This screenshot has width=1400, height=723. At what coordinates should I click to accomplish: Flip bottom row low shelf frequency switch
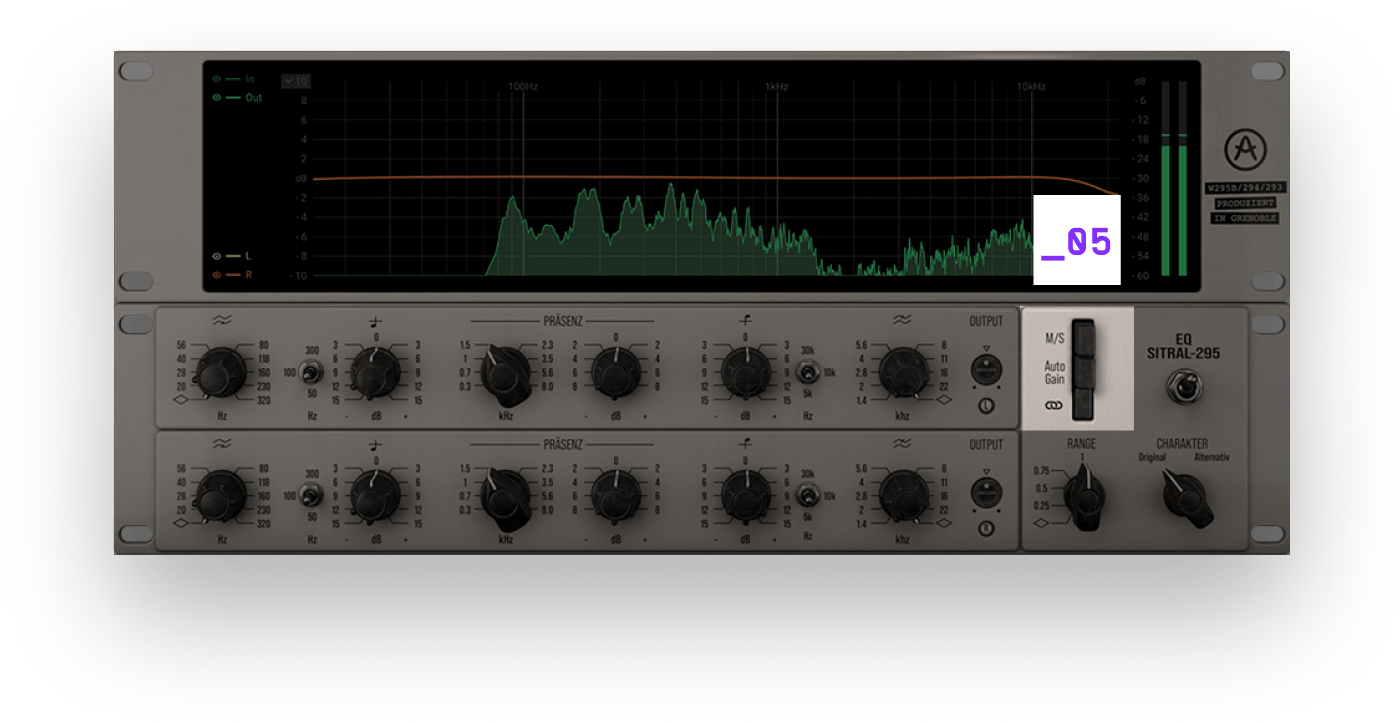point(312,495)
